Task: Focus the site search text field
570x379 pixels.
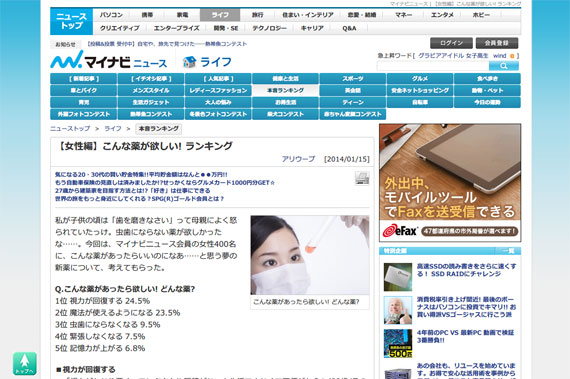Action: click(433, 66)
